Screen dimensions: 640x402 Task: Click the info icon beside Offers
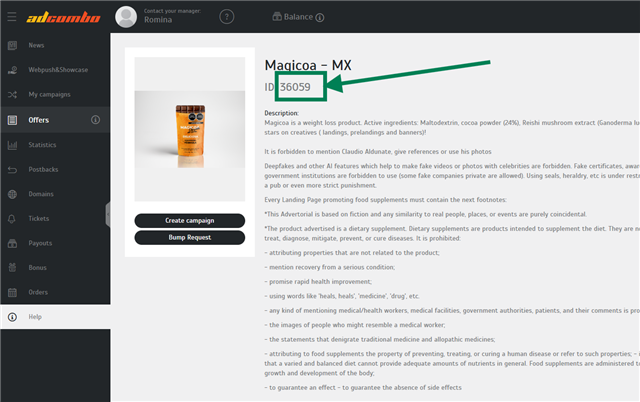pos(95,120)
